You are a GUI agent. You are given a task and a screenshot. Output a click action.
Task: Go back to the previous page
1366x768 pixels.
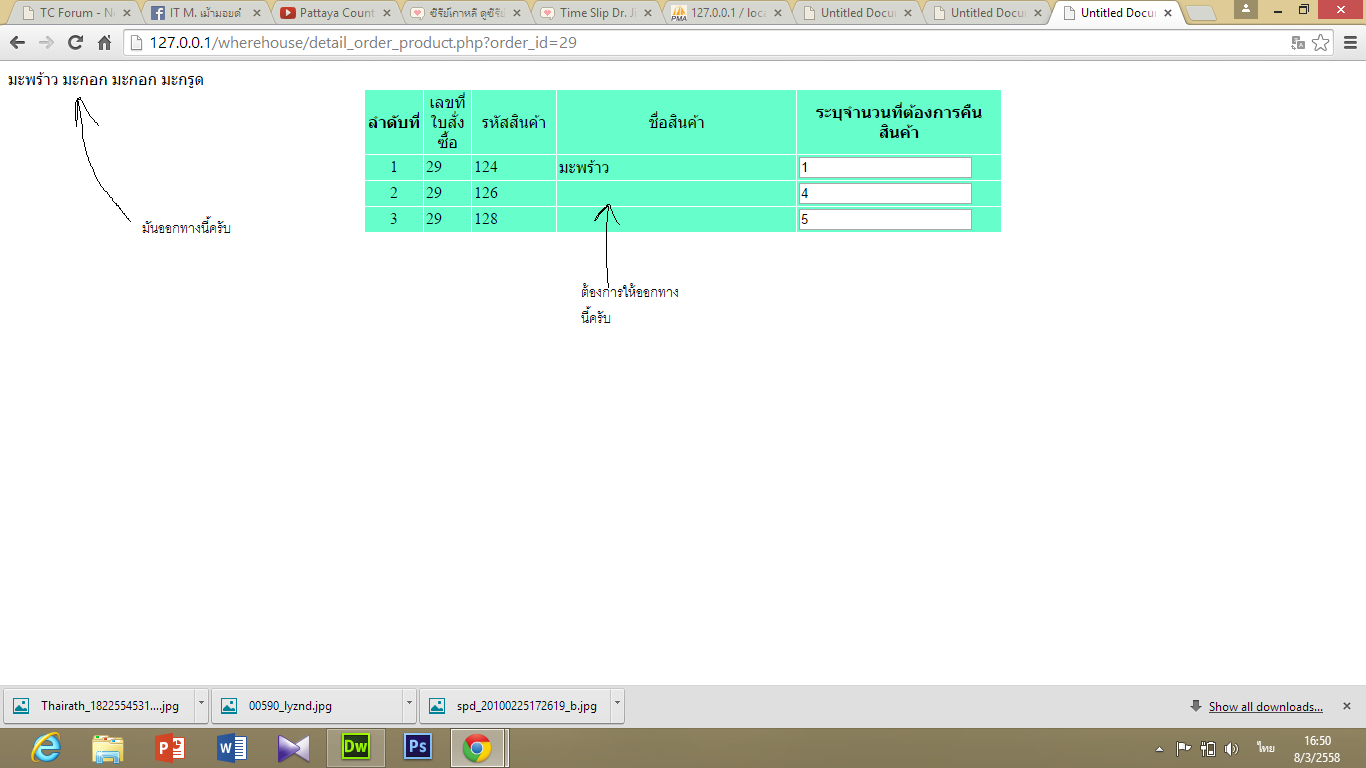pyautogui.click(x=17, y=43)
